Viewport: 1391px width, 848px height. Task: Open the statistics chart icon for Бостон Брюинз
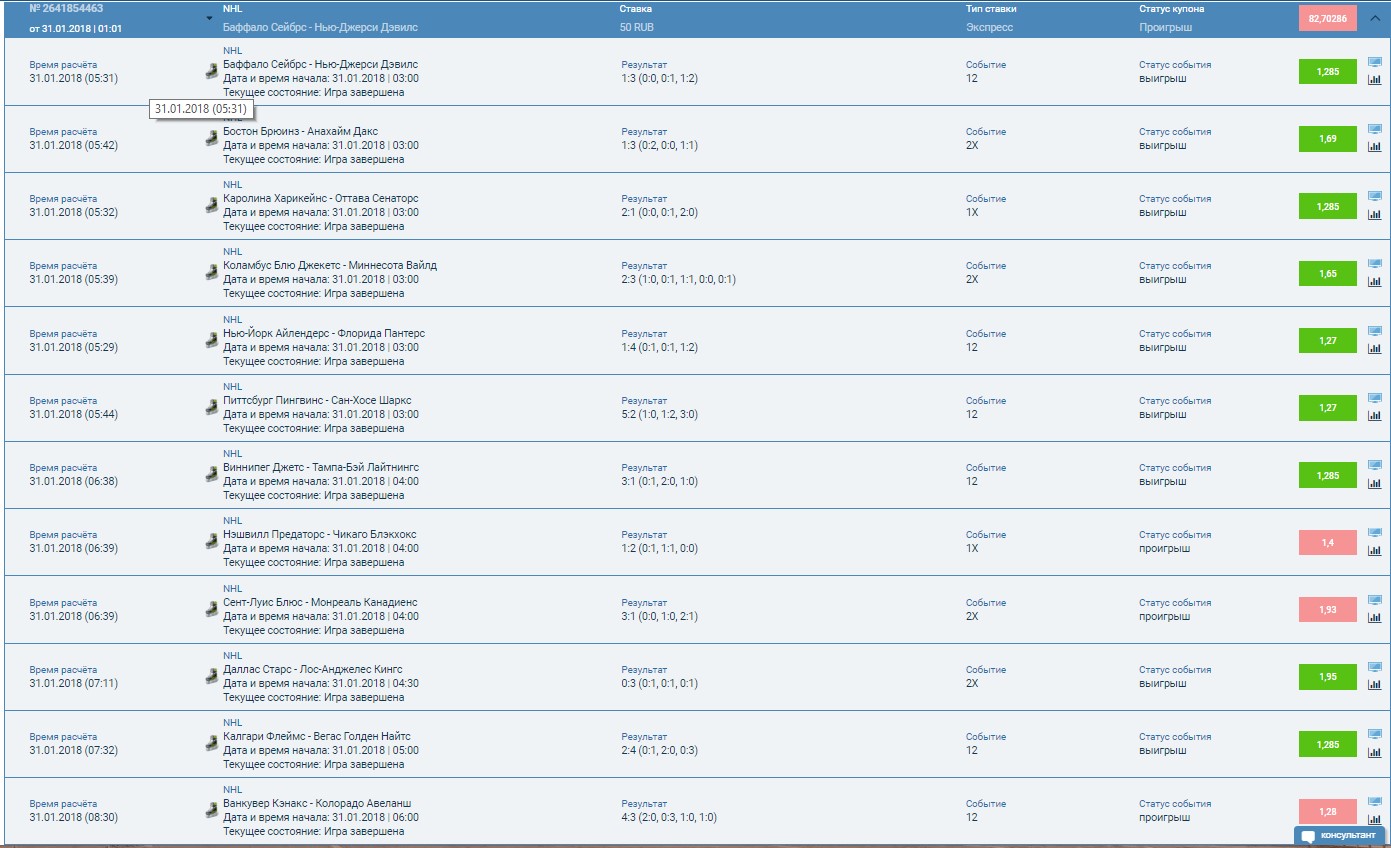pos(1374,147)
